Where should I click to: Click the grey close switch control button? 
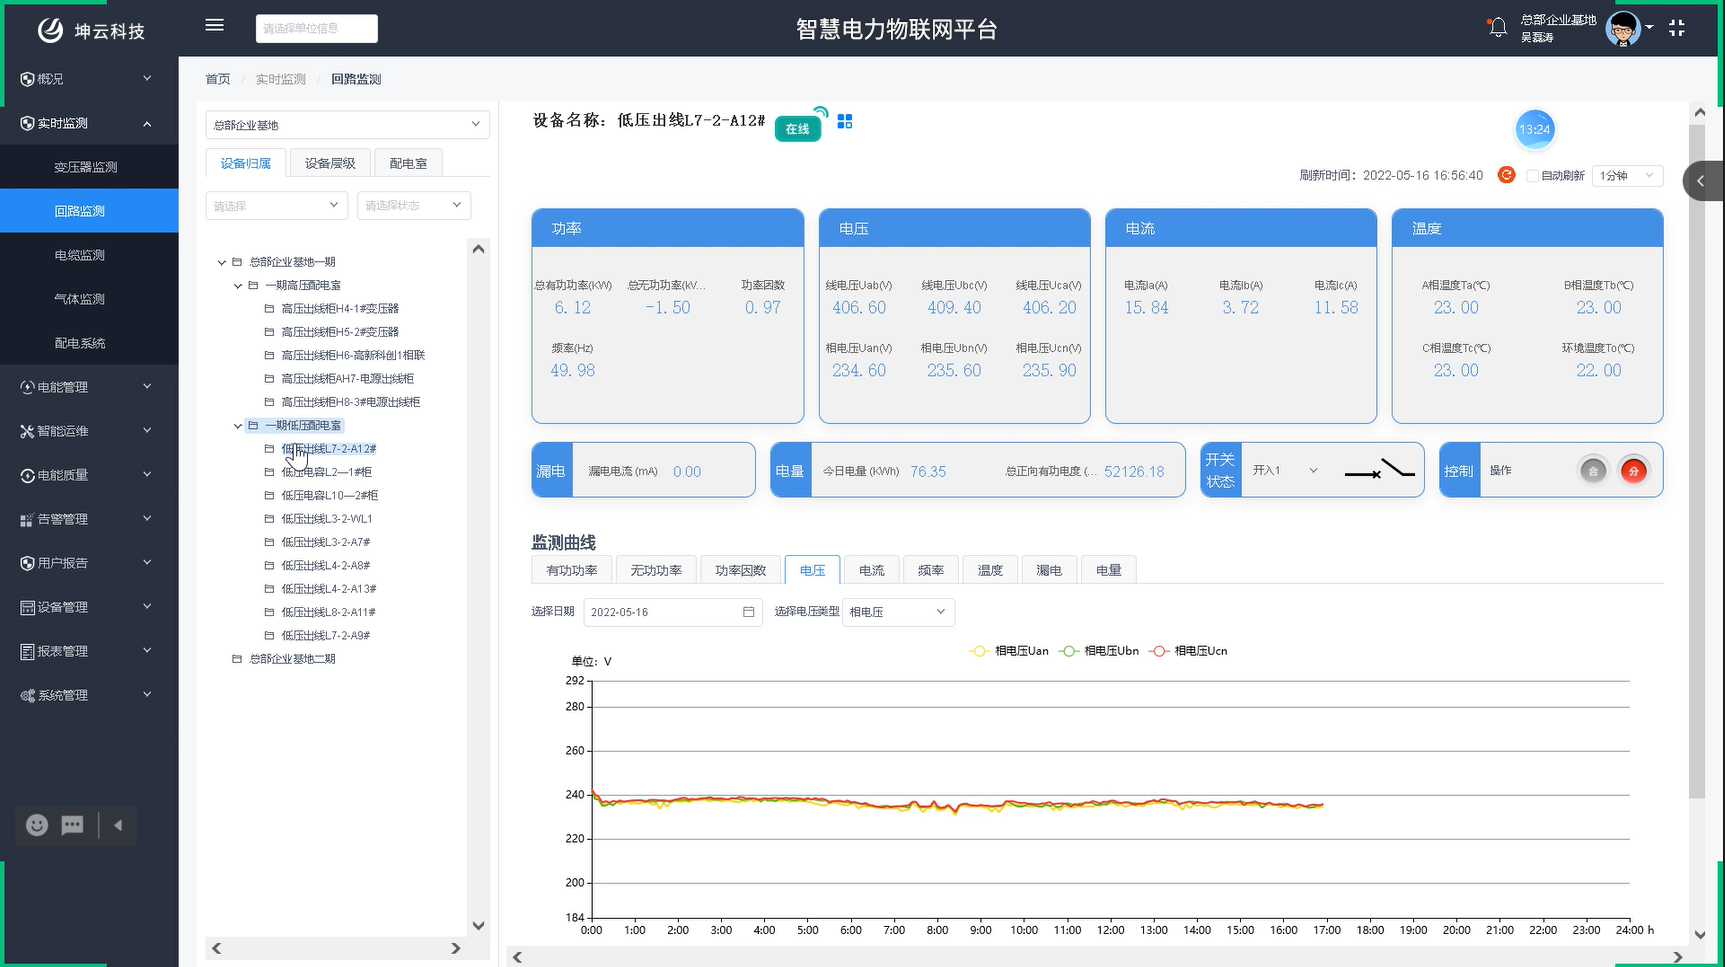[x=1593, y=471]
